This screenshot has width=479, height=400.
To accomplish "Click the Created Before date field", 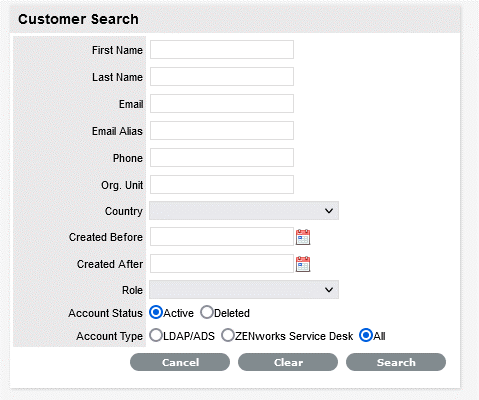I will (222, 237).
